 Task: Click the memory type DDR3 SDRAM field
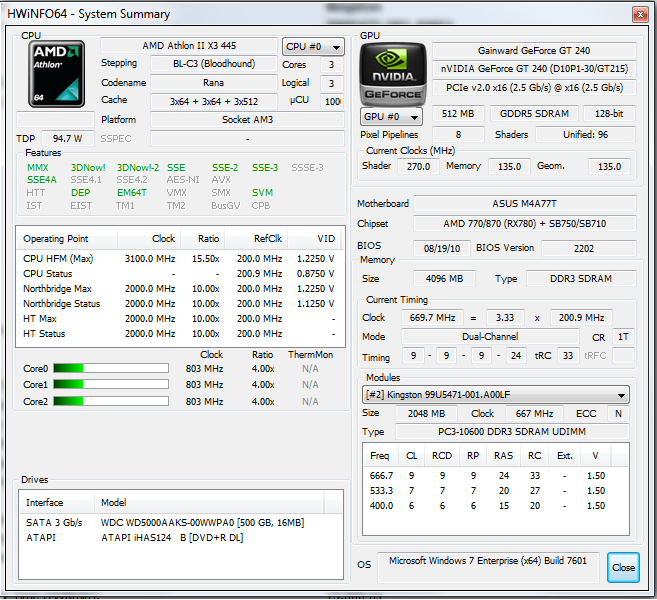[x=581, y=279]
